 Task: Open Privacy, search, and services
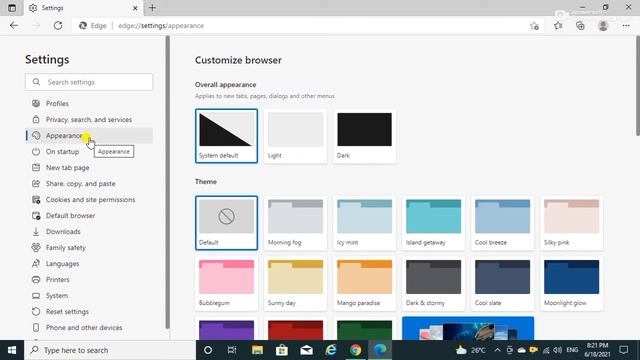pyautogui.click(x=90, y=120)
